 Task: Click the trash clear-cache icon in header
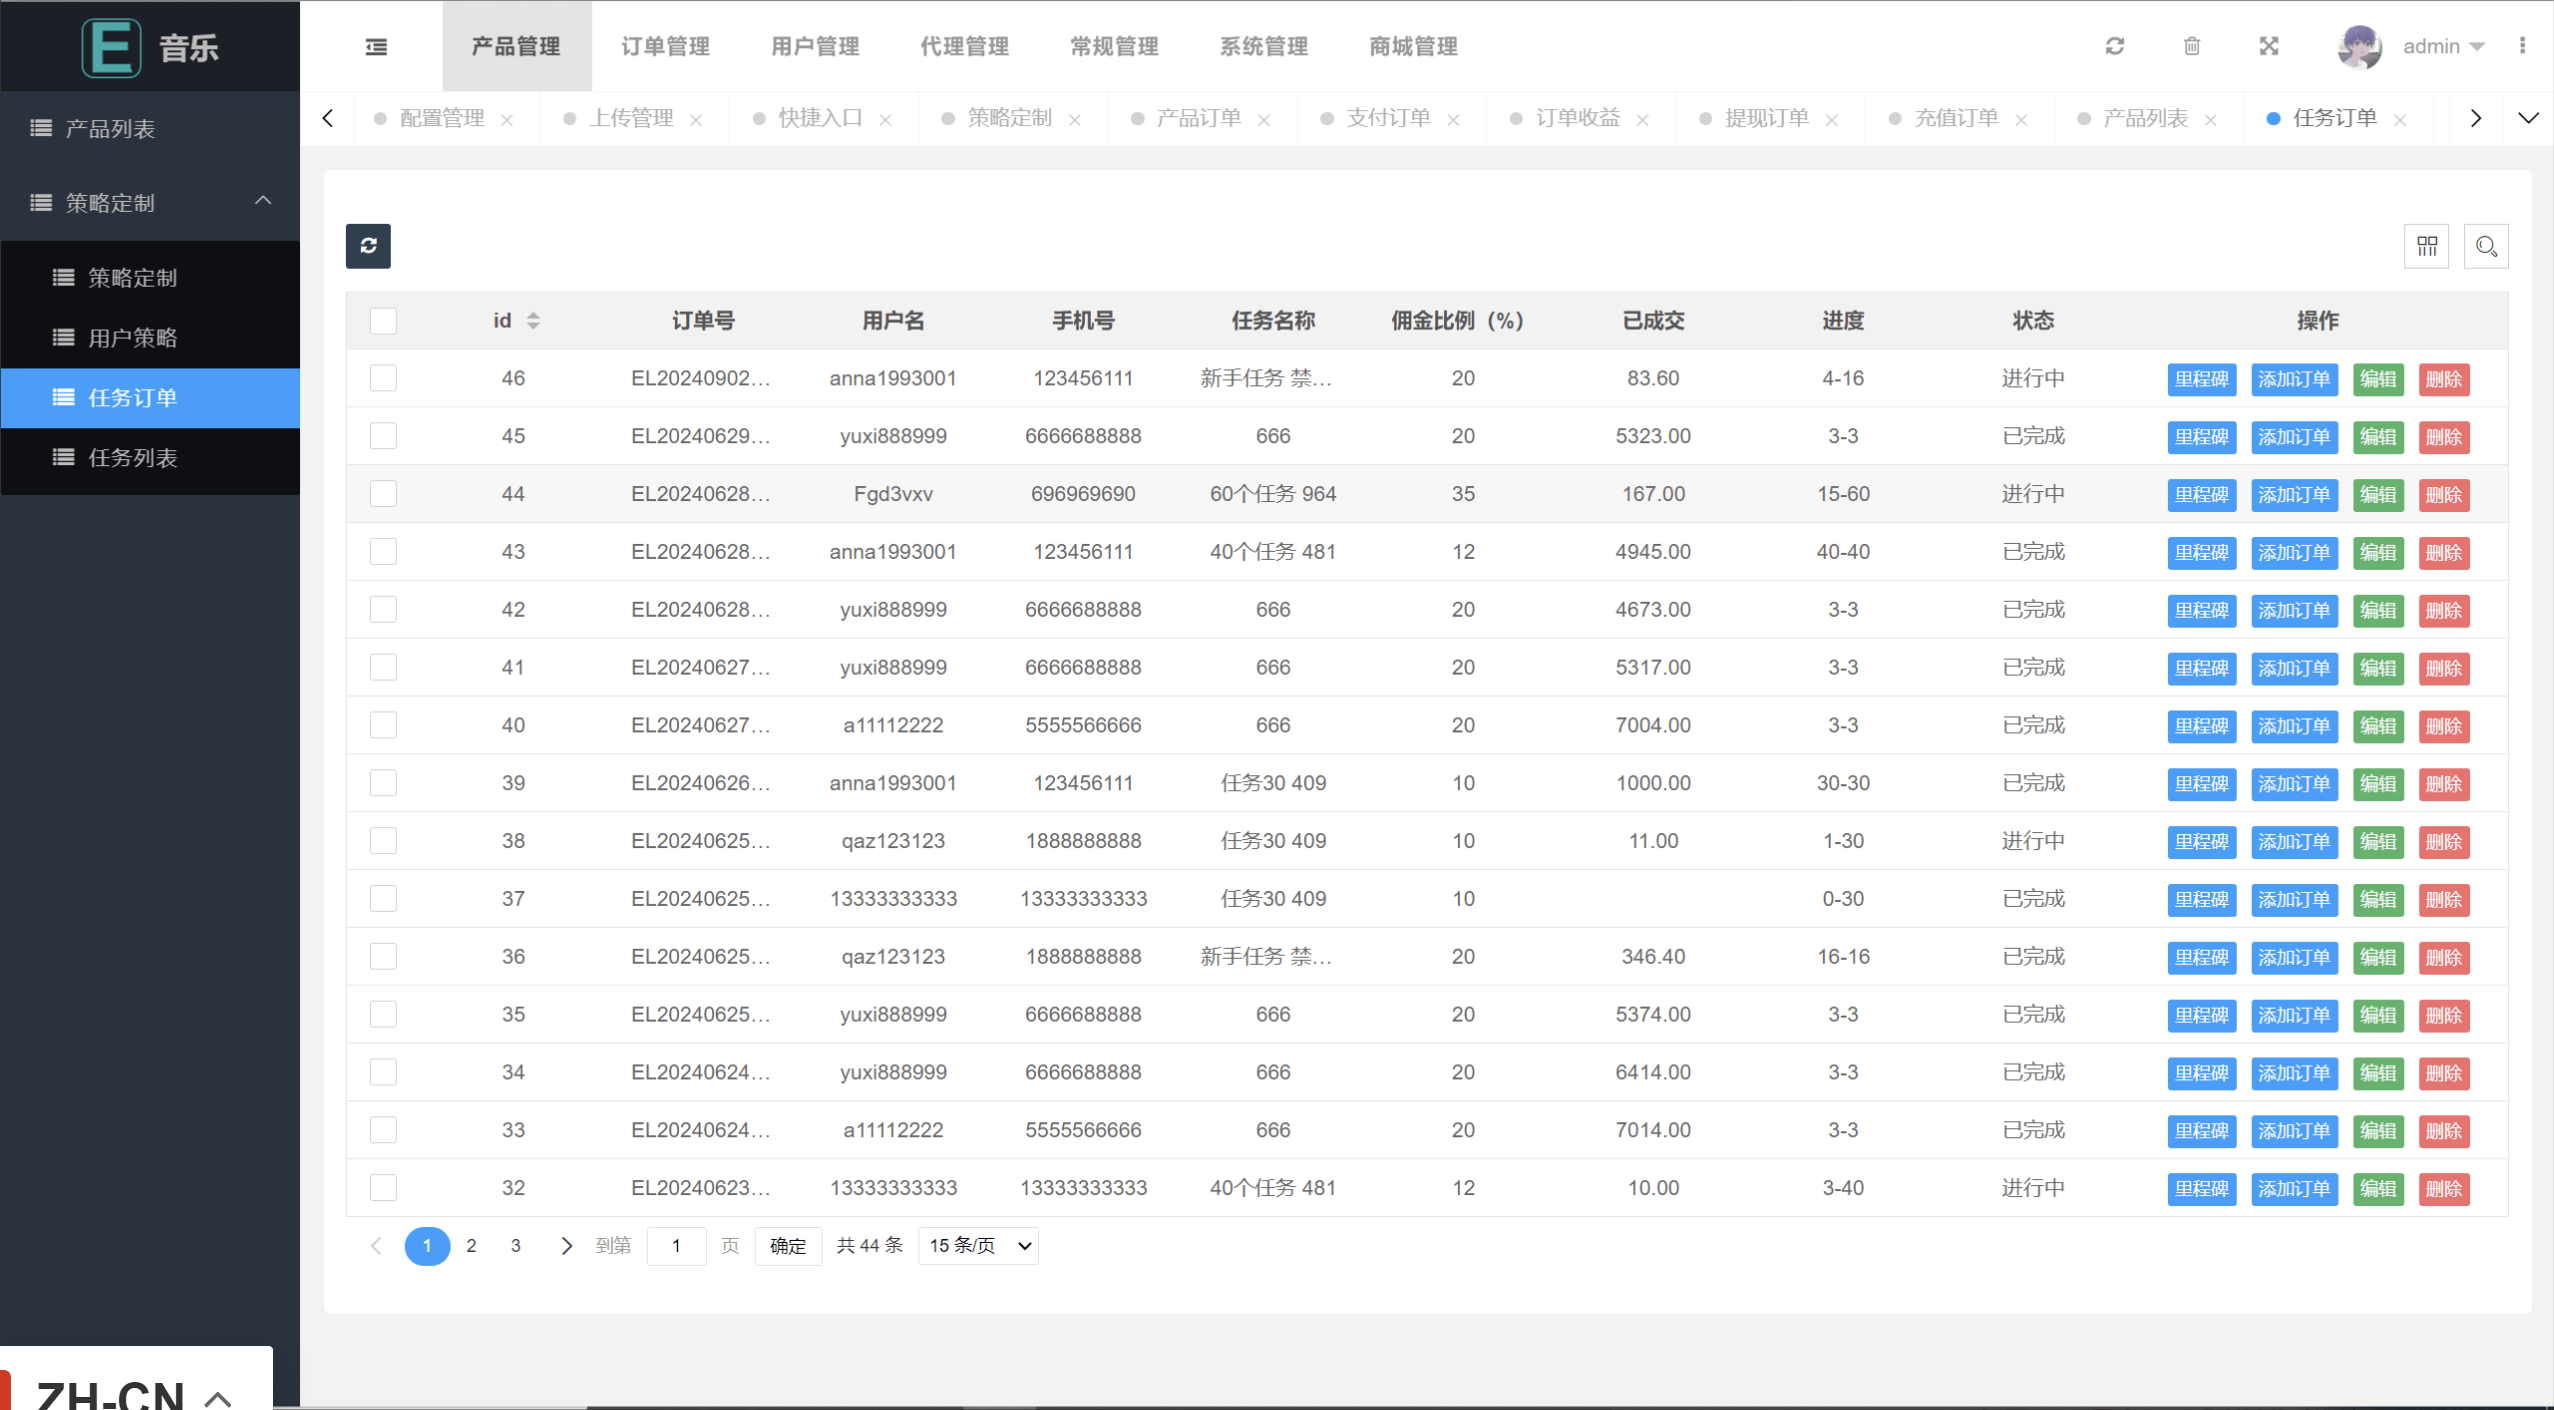click(x=2191, y=46)
